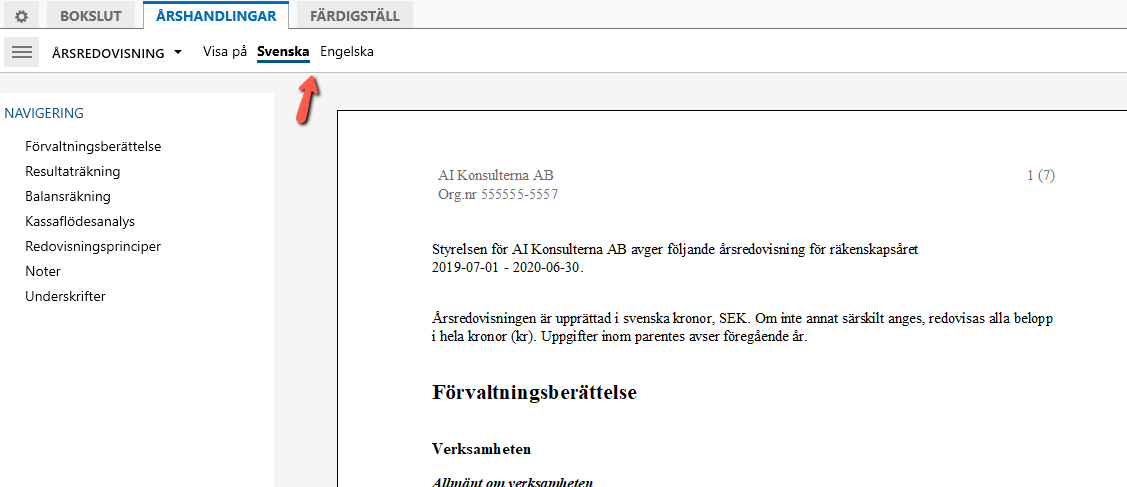This screenshot has width=1127, height=487.
Task: Click the Visa på label
Action: point(225,52)
